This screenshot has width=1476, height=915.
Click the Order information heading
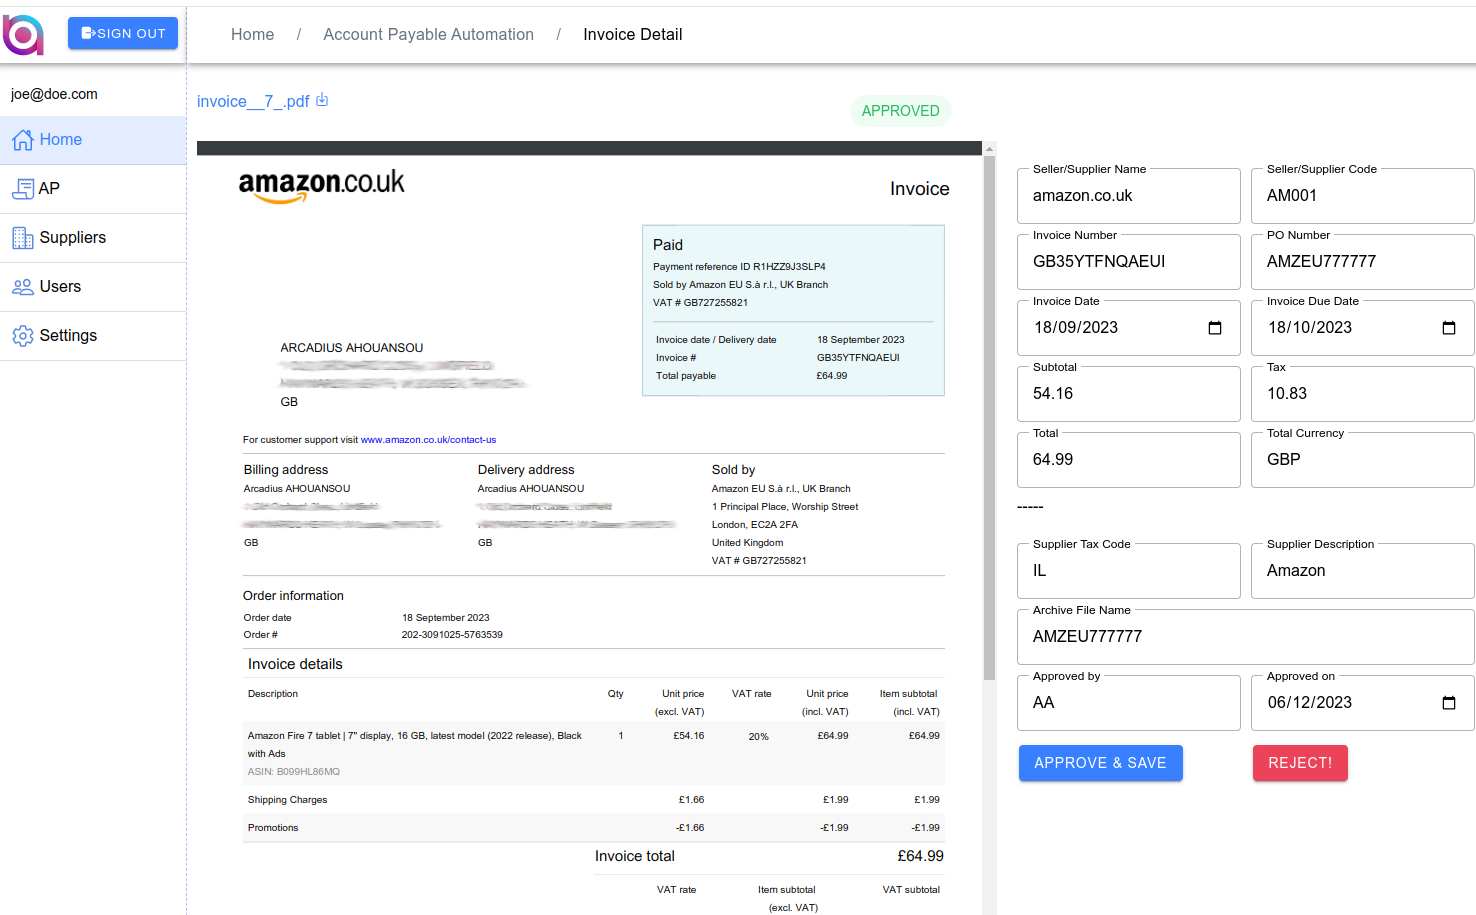click(x=293, y=596)
